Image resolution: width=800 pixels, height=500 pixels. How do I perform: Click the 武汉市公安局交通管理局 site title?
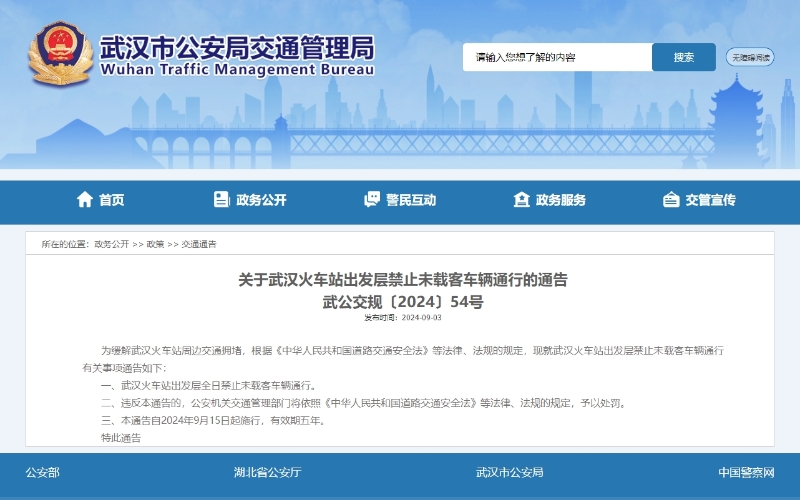(x=237, y=48)
